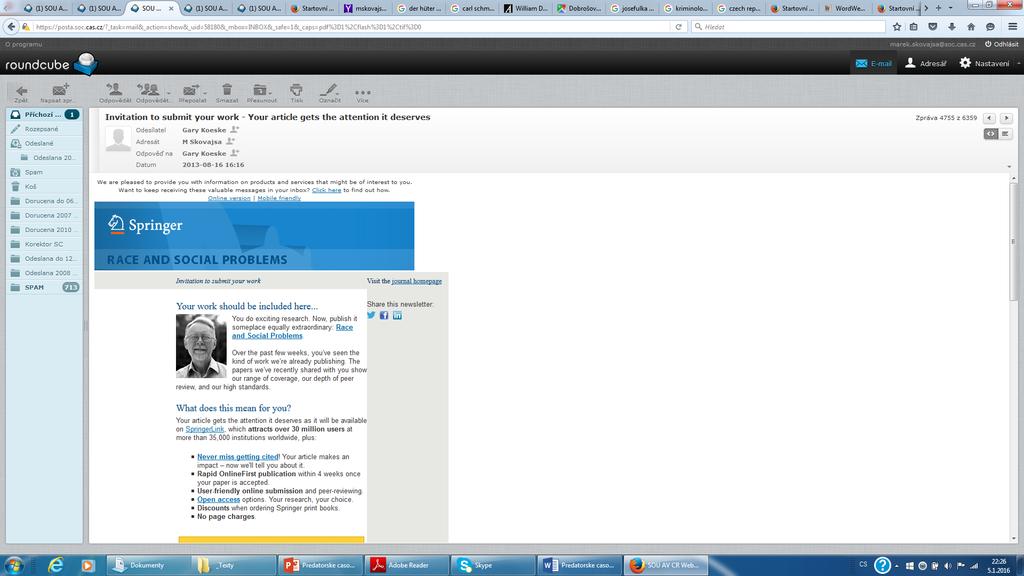
Task: Open Nastavení settings
Action: (x=984, y=63)
